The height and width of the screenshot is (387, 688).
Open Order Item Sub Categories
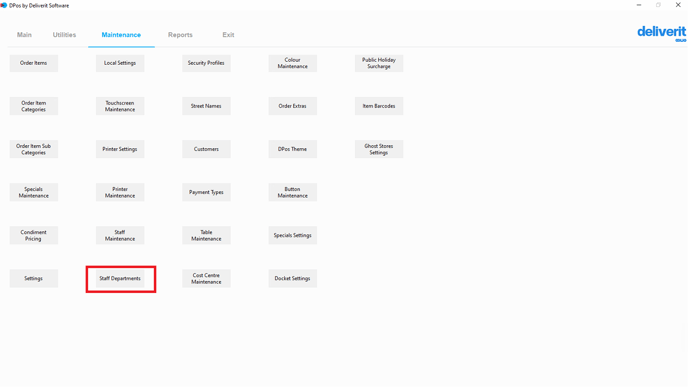34,149
